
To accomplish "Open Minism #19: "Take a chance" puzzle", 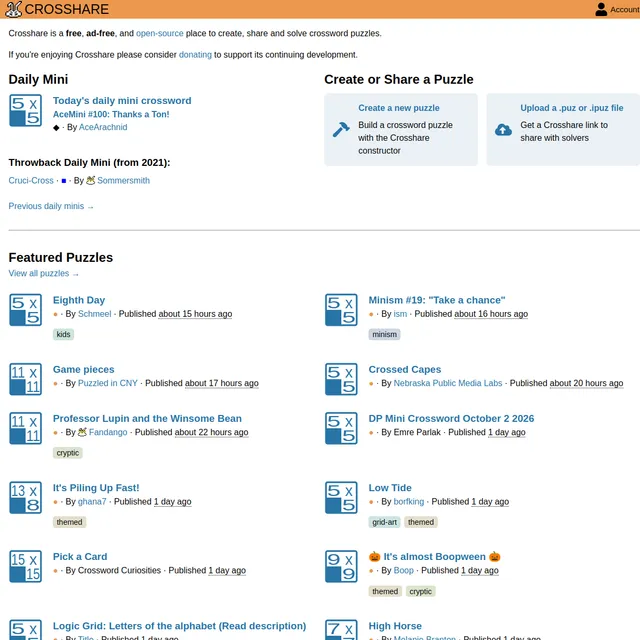I will click(x=437, y=300).
